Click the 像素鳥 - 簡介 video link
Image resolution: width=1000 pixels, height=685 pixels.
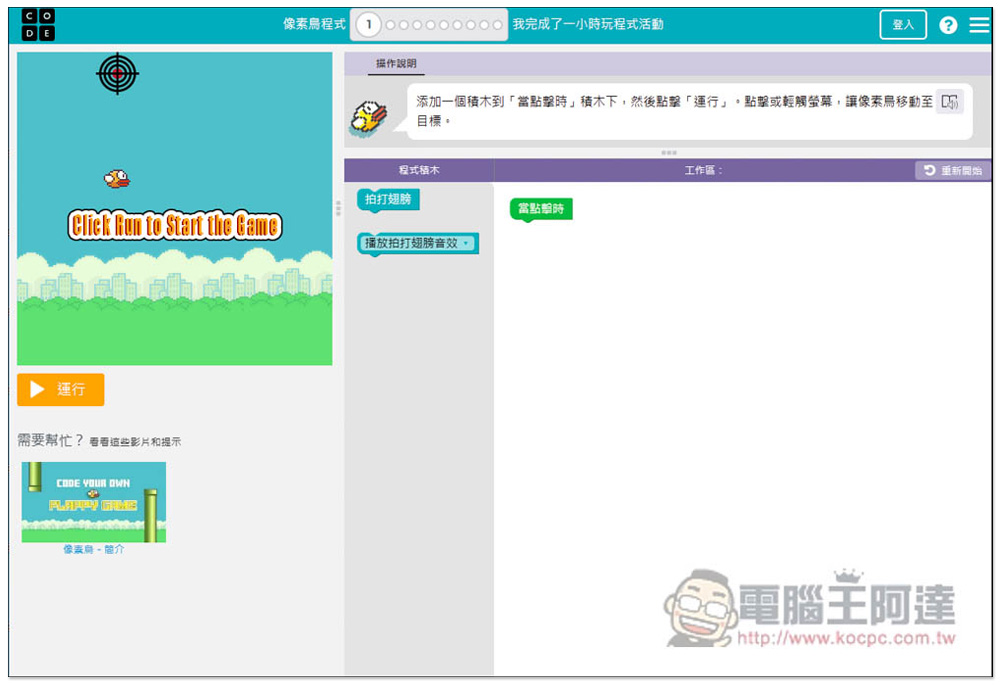click(x=94, y=549)
